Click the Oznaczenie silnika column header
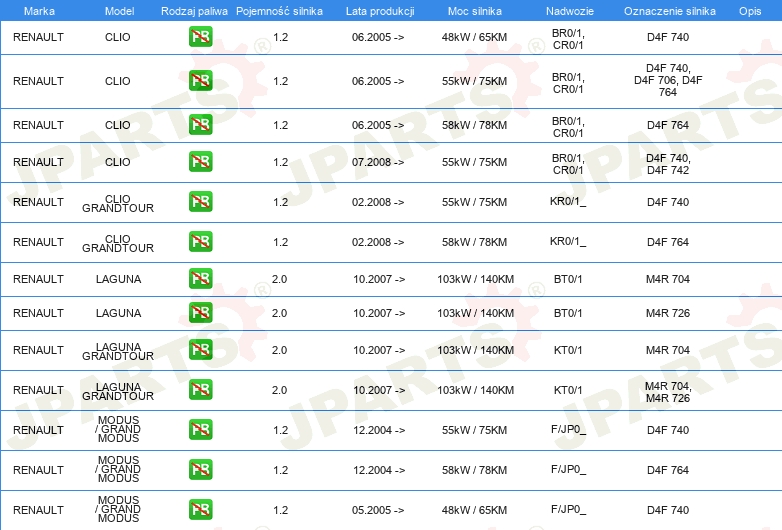This screenshot has width=782, height=530. click(x=670, y=11)
